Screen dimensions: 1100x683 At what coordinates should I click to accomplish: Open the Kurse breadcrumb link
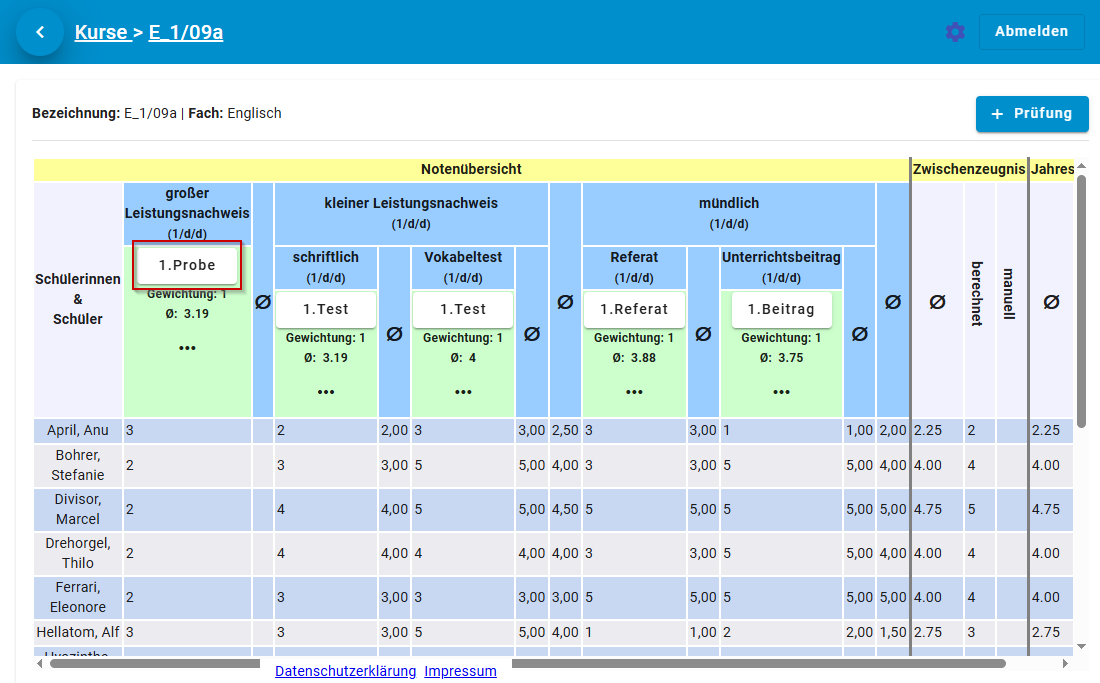pyautogui.click(x=101, y=32)
